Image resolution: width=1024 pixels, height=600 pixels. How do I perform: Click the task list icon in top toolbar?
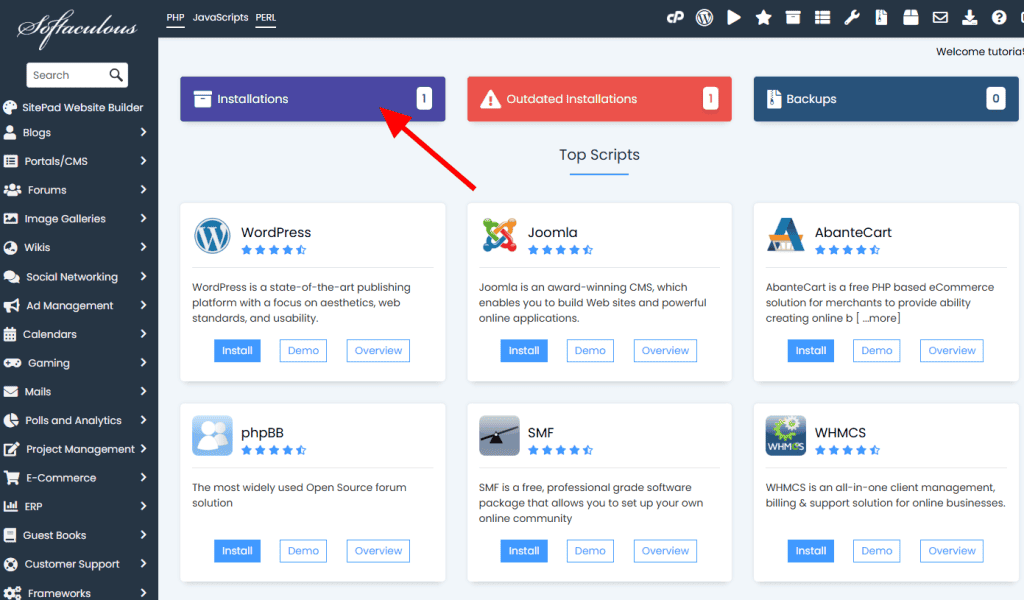click(x=822, y=18)
